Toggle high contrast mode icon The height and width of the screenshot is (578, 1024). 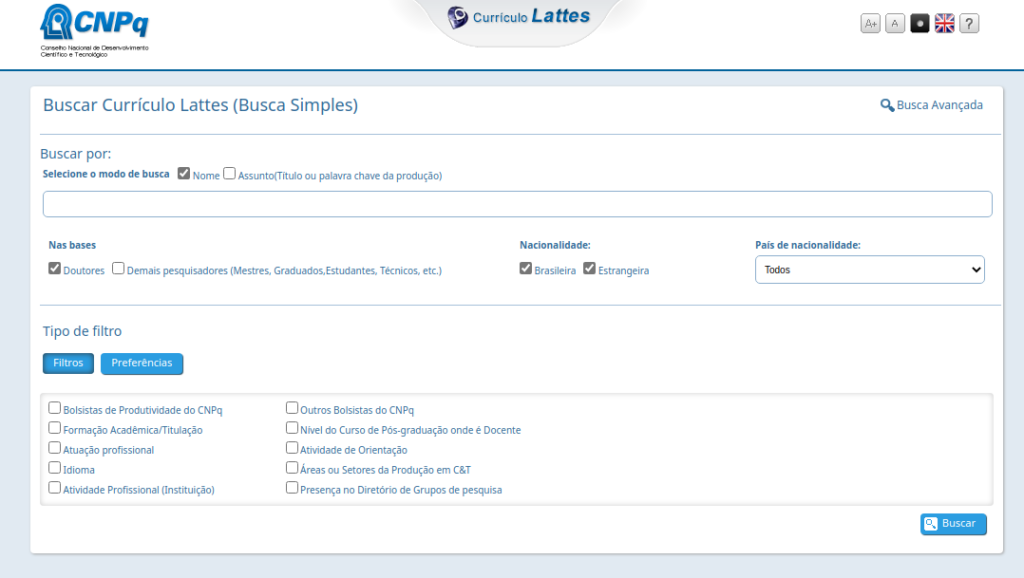(920, 24)
